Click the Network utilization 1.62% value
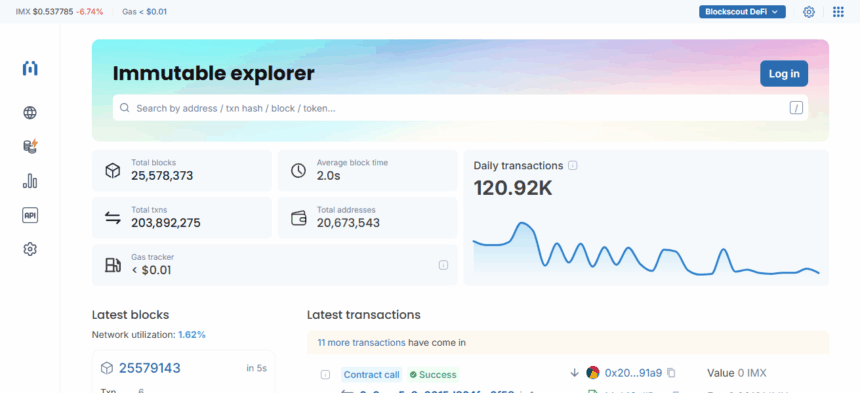Viewport: 860px width, 393px height. (192, 334)
